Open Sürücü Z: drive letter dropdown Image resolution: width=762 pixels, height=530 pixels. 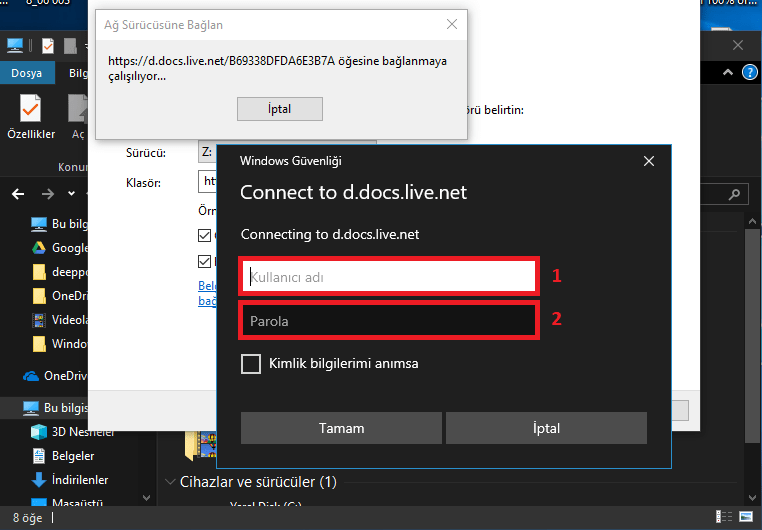pos(207,152)
